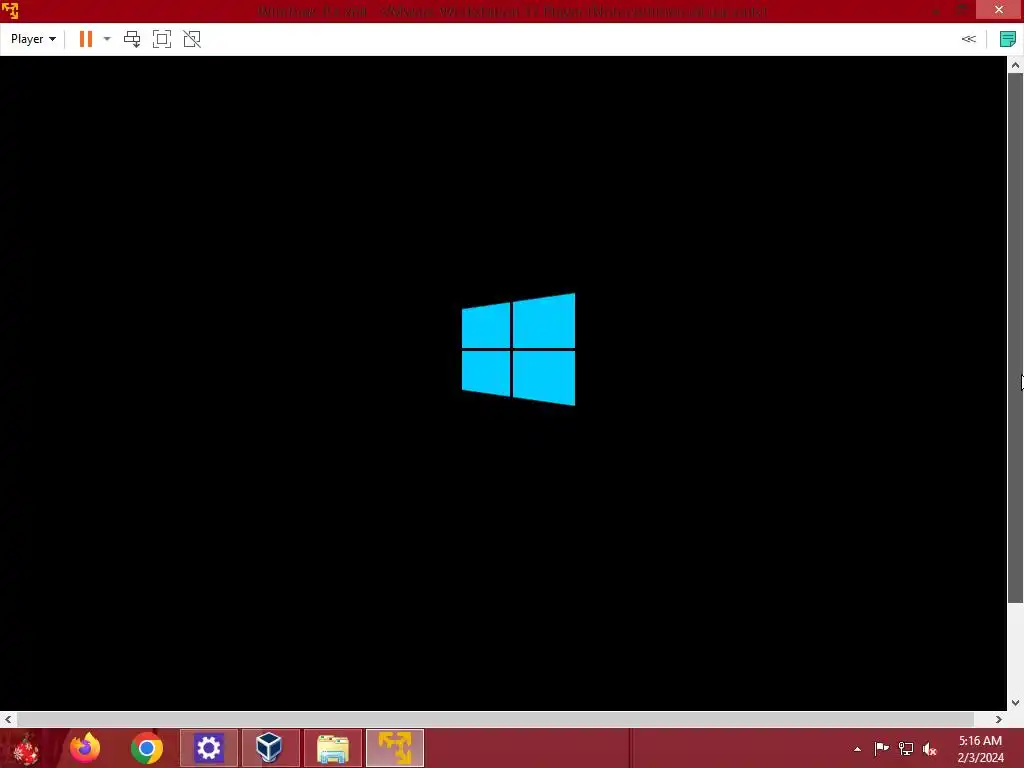Screen dimensions: 1024x768
Task: Collapse toolbar device icons with double chevron
Action: coord(968,39)
